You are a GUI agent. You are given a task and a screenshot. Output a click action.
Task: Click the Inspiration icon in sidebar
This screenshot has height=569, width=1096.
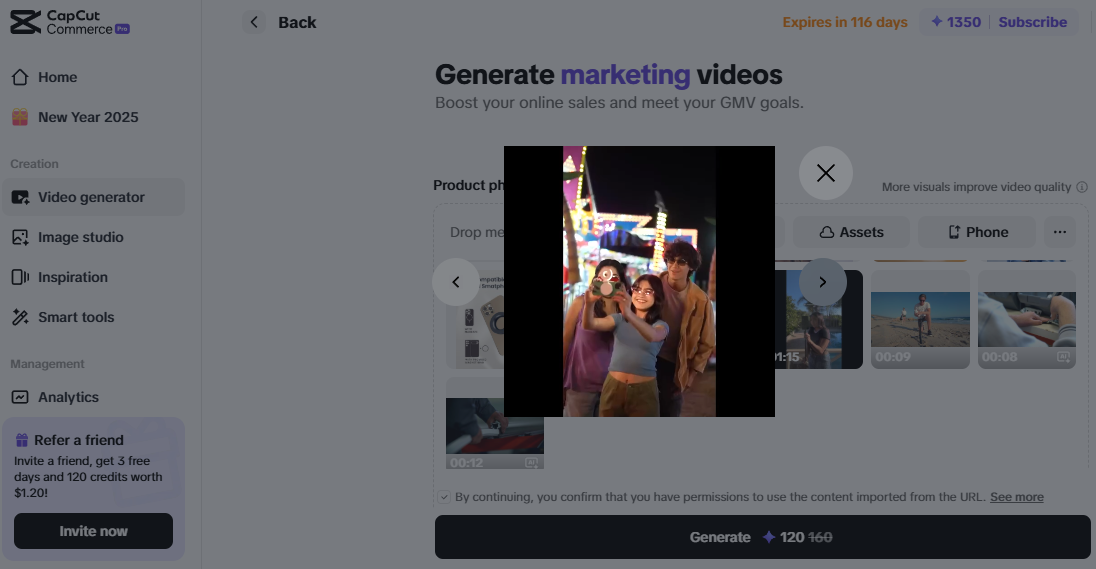[20, 277]
